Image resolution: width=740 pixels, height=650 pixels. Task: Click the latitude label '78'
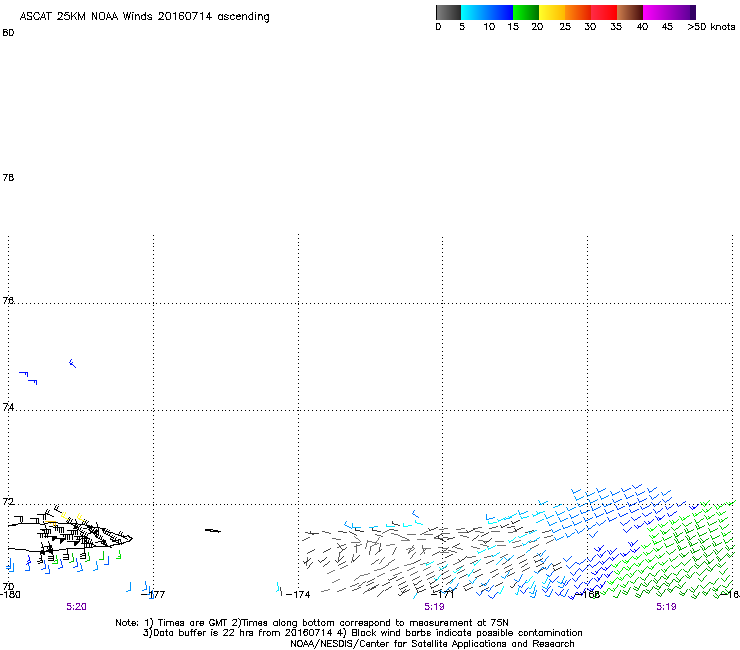[8, 178]
